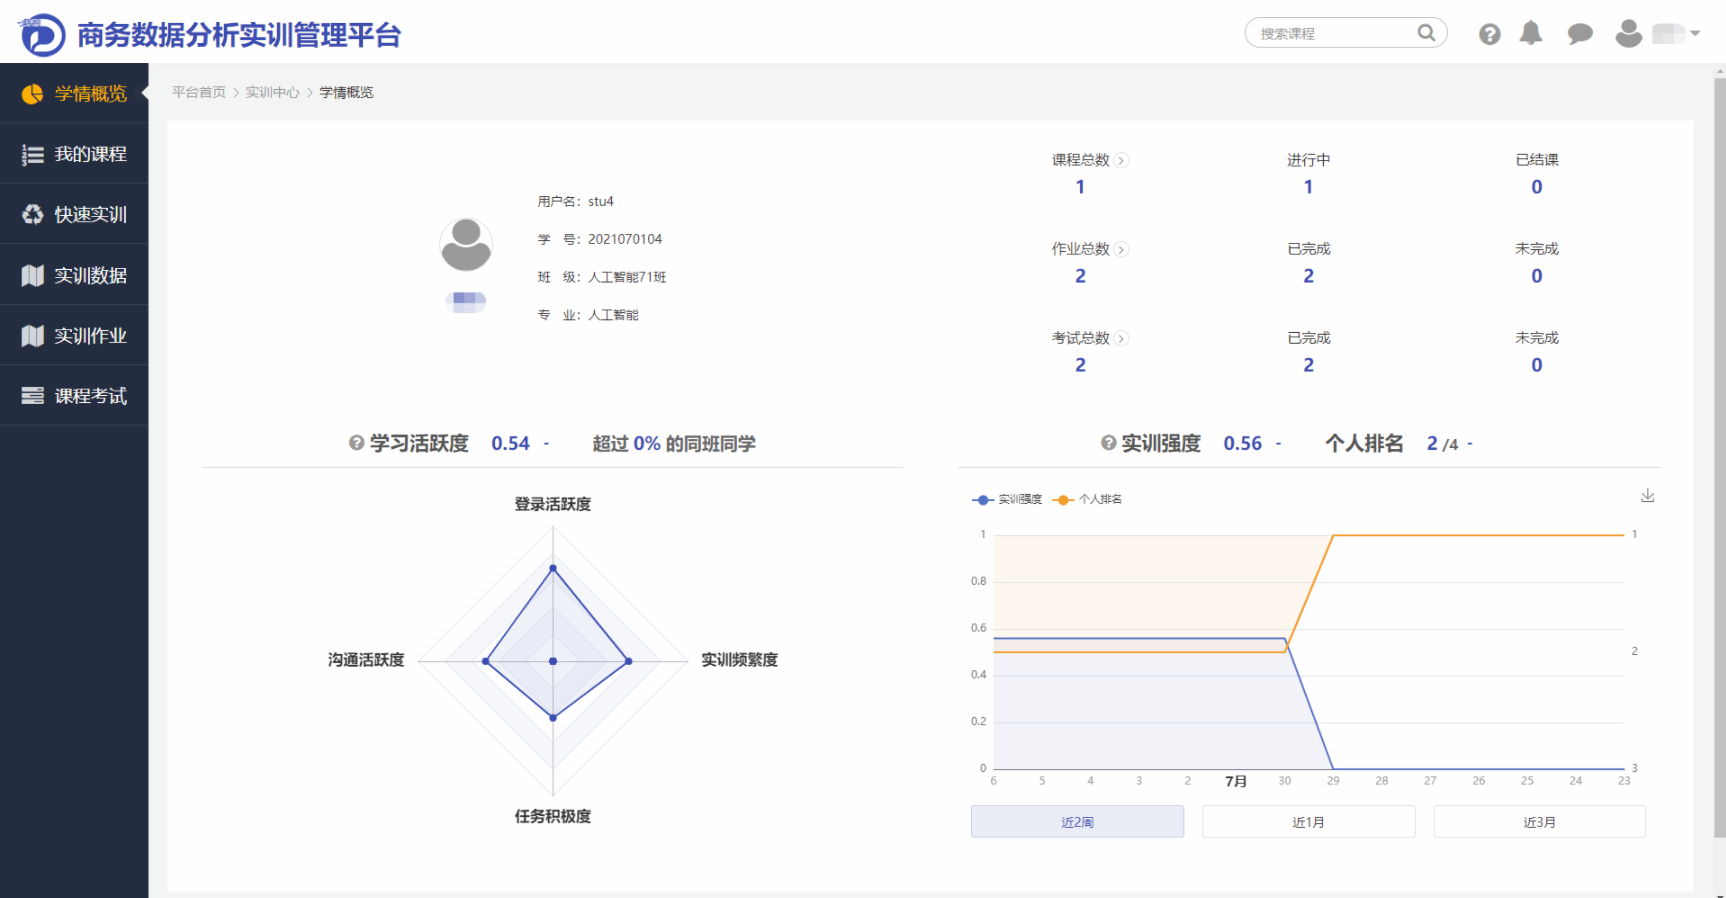Select the 近3月 time range button
This screenshot has height=898, width=1726.
click(1539, 822)
